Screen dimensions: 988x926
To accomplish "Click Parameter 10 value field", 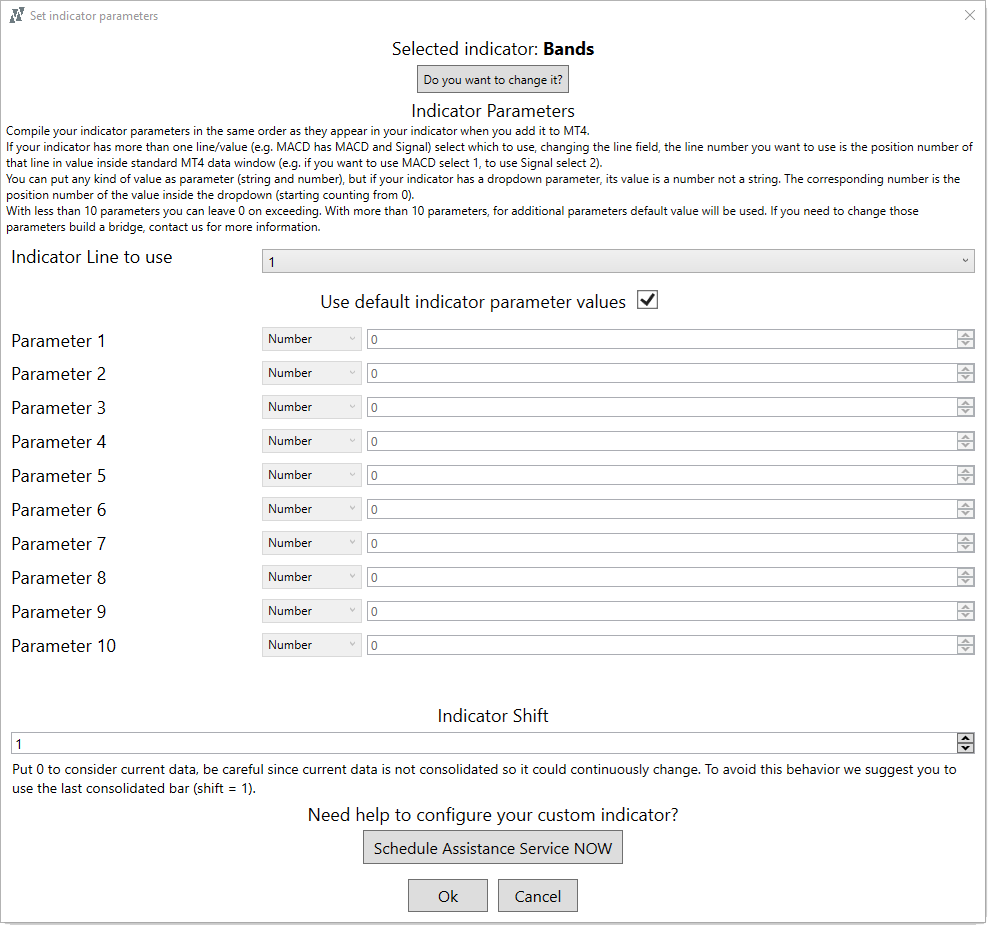I will [662, 646].
